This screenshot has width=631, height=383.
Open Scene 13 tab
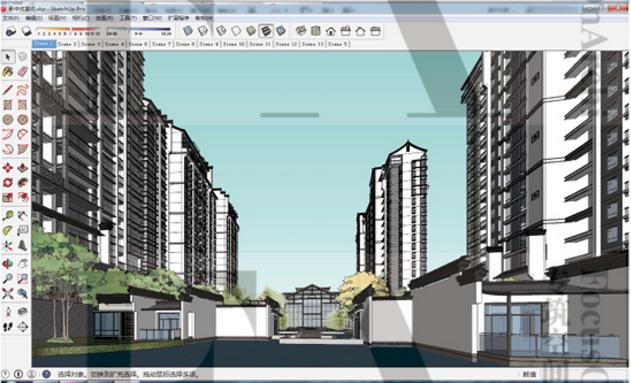click(313, 44)
